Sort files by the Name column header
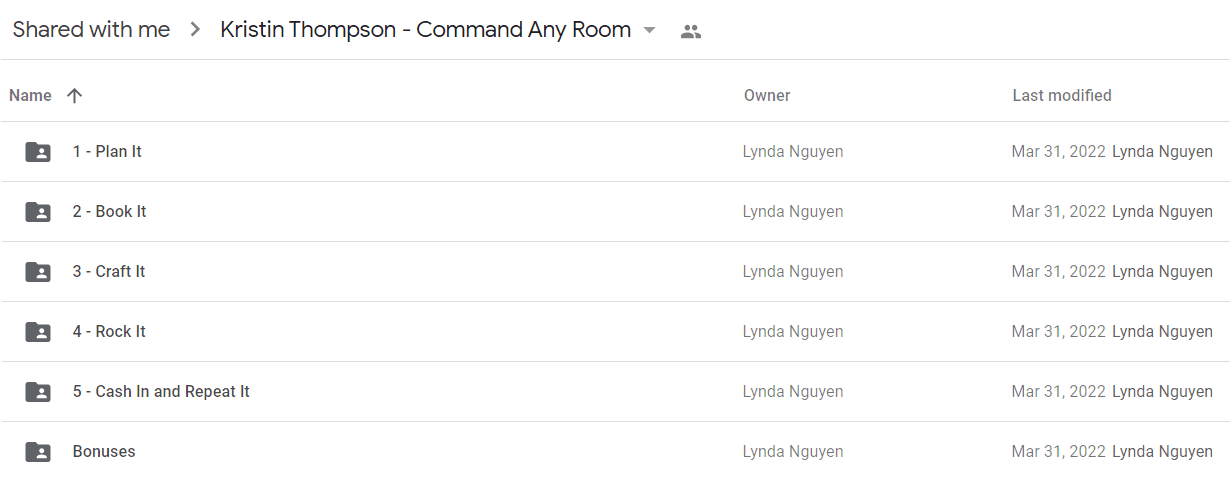 pyautogui.click(x=30, y=96)
